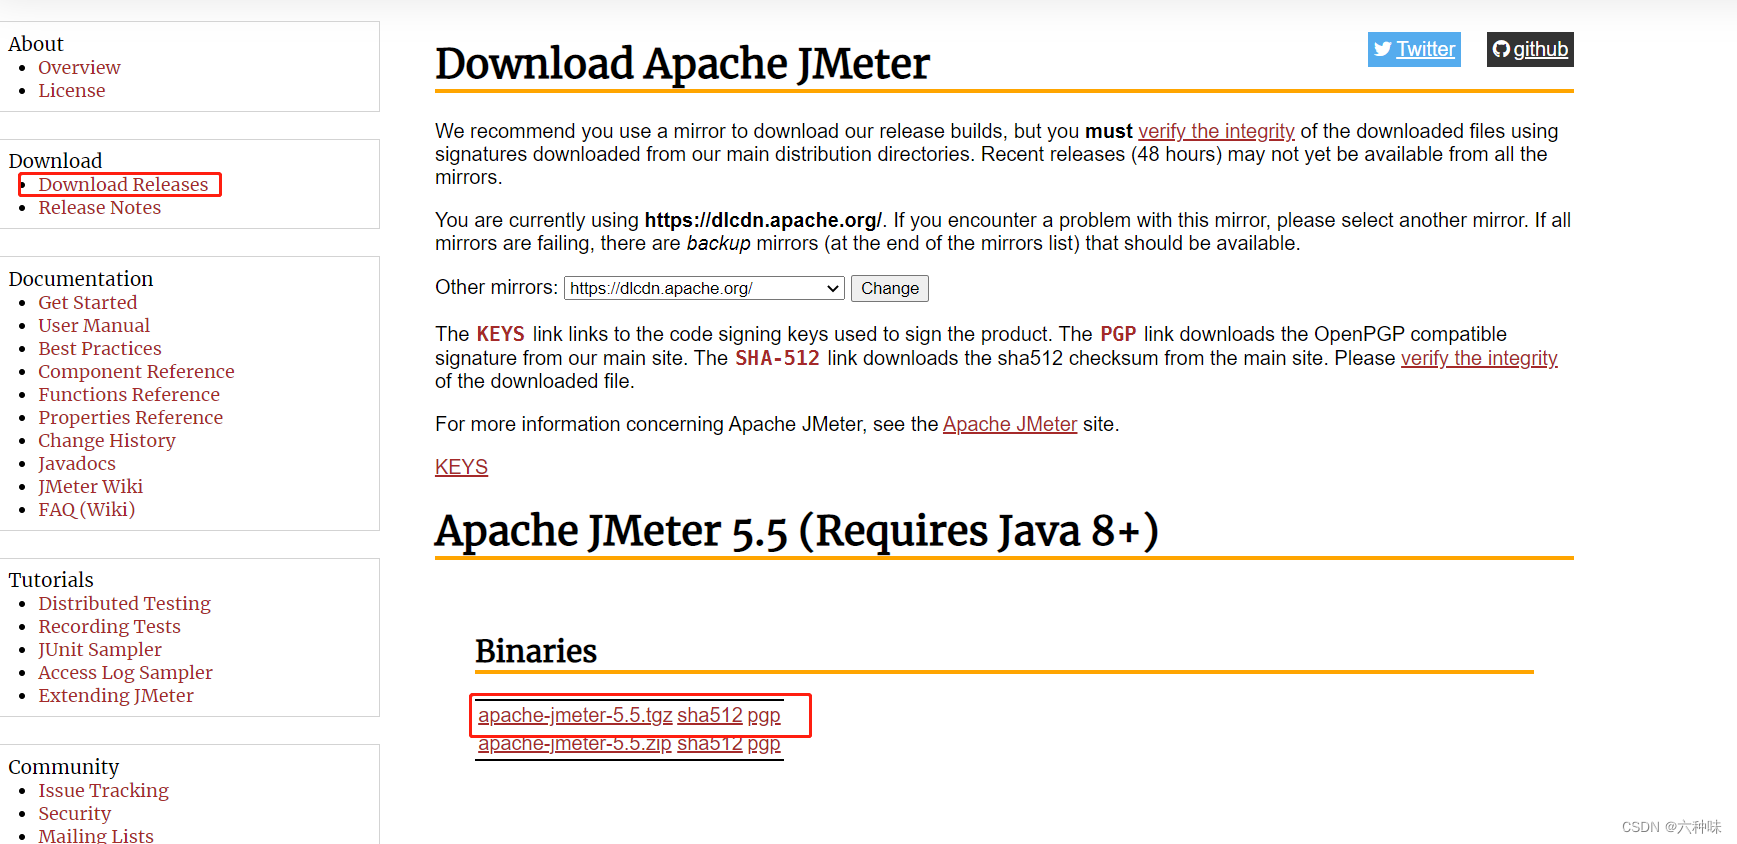This screenshot has height=844, width=1737.
Task: View the Change History page
Action: point(107,440)
